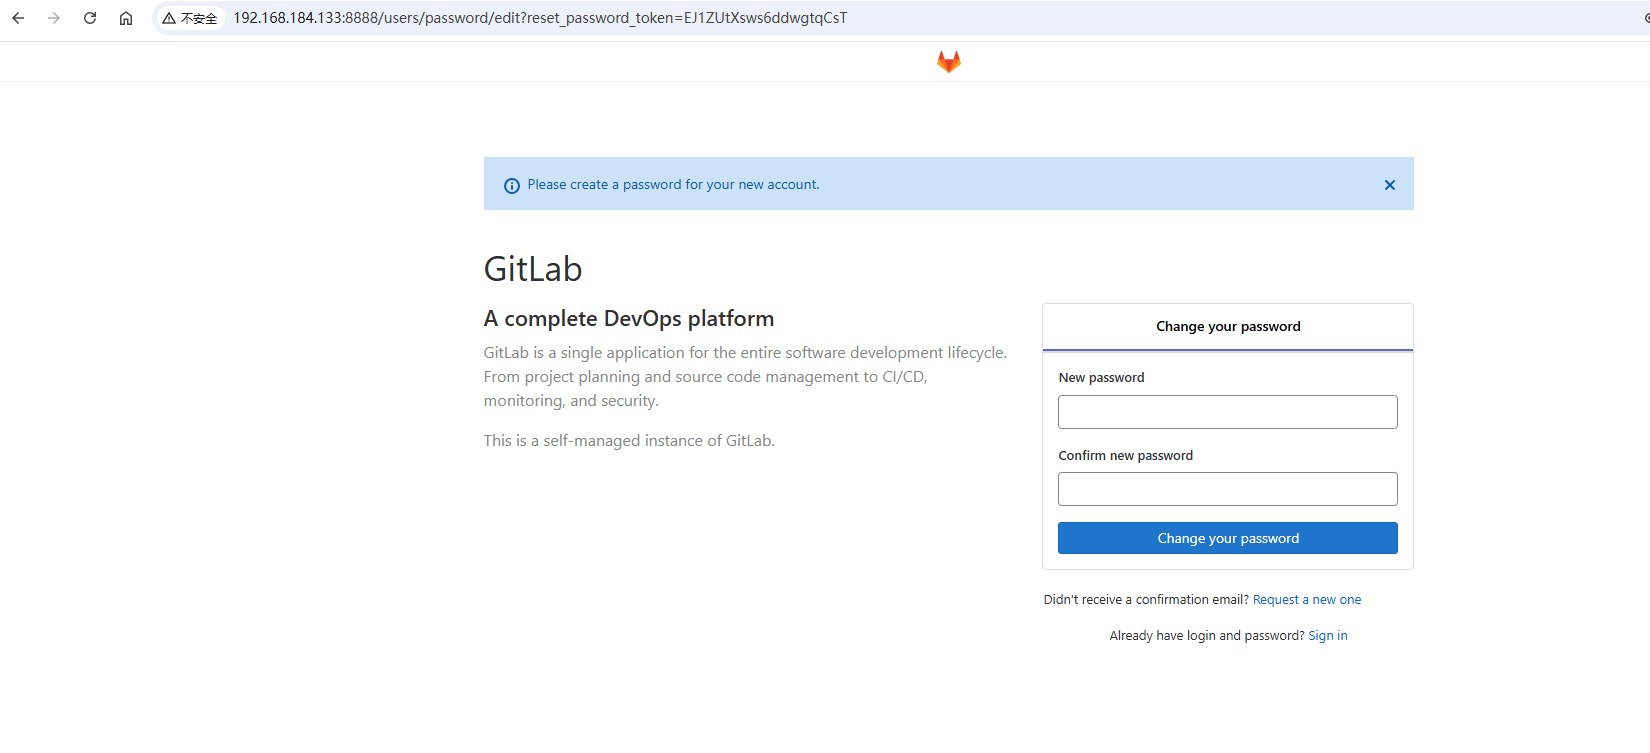Open the Request a new one link
Image resolution: width=1650 pixels, height=753 pixels.
coord(1307,600)
